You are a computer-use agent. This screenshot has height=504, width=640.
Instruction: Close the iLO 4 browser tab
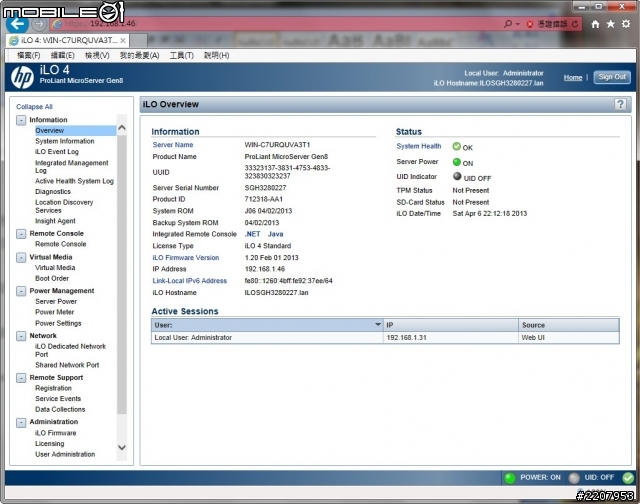(x=122, y=40)
